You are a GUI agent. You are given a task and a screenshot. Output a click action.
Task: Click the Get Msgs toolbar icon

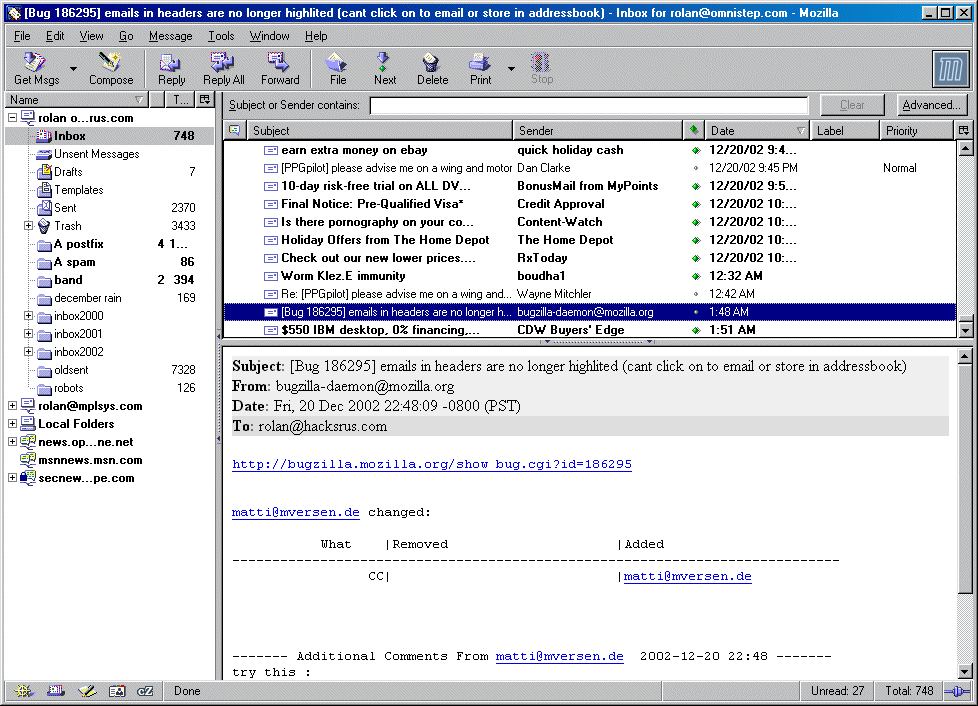[36, 68]
